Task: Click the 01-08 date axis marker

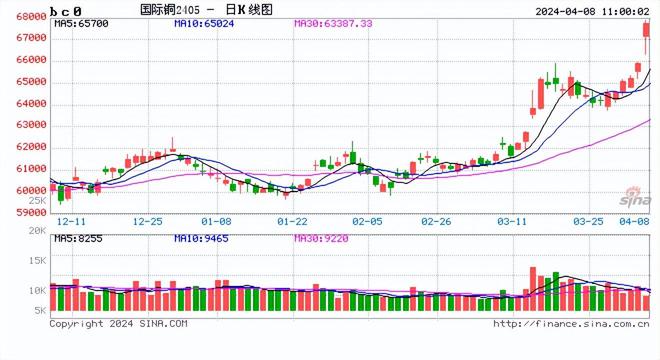Action: point(216,221)
